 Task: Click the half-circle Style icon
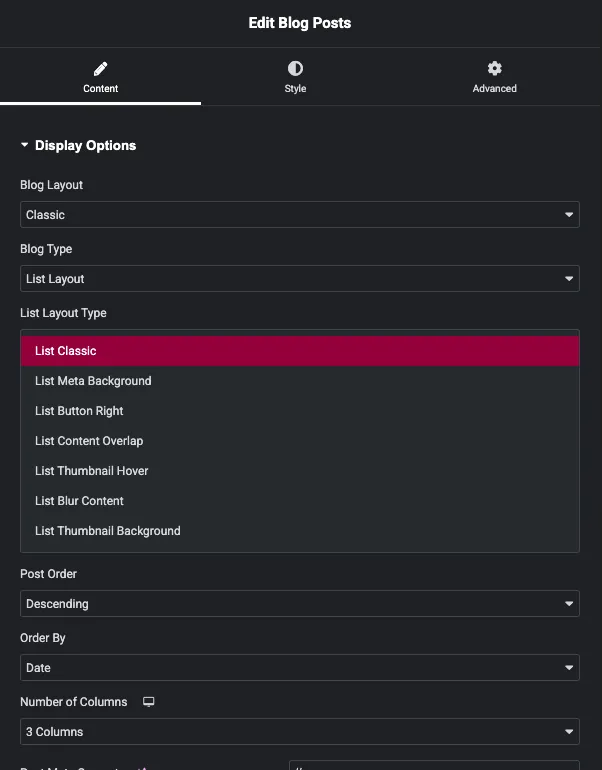[x=295, y=68]
